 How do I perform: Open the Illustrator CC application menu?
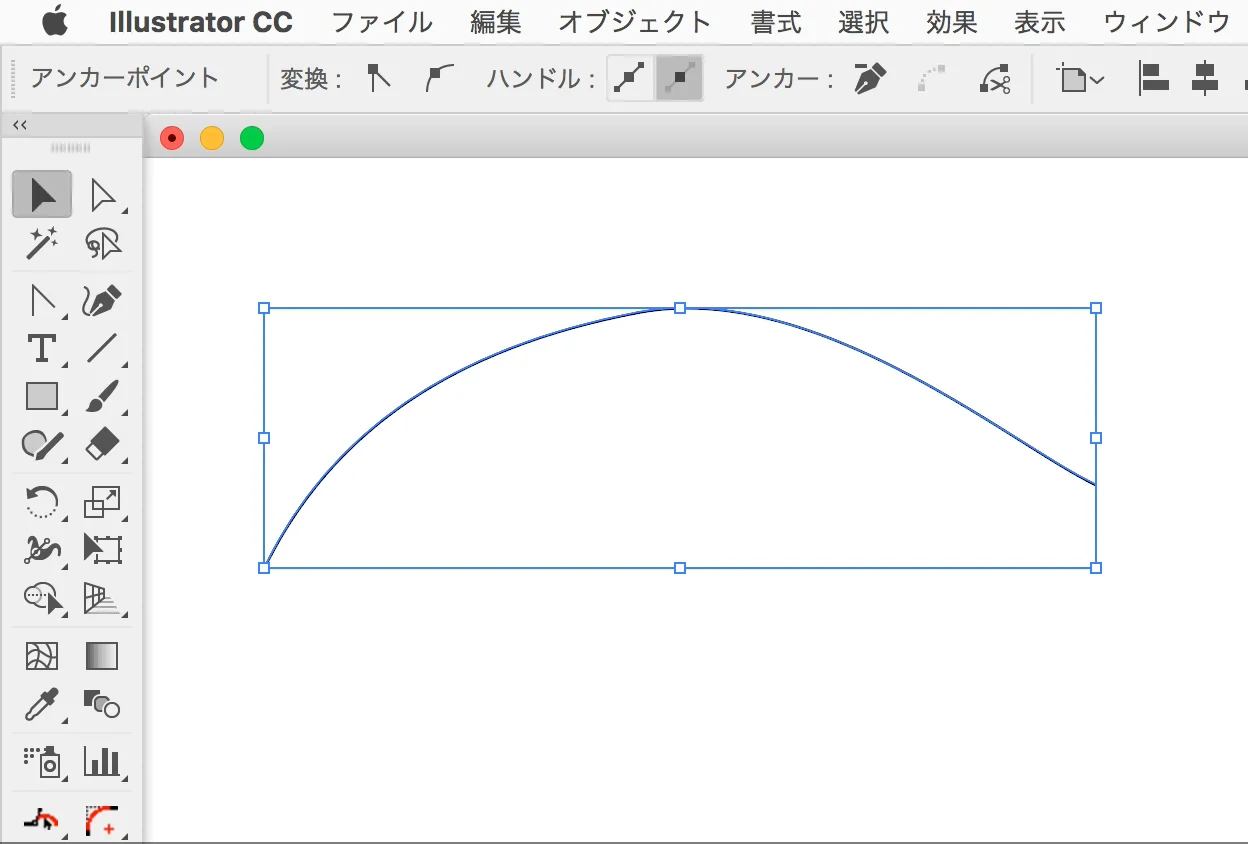(201, 22)
